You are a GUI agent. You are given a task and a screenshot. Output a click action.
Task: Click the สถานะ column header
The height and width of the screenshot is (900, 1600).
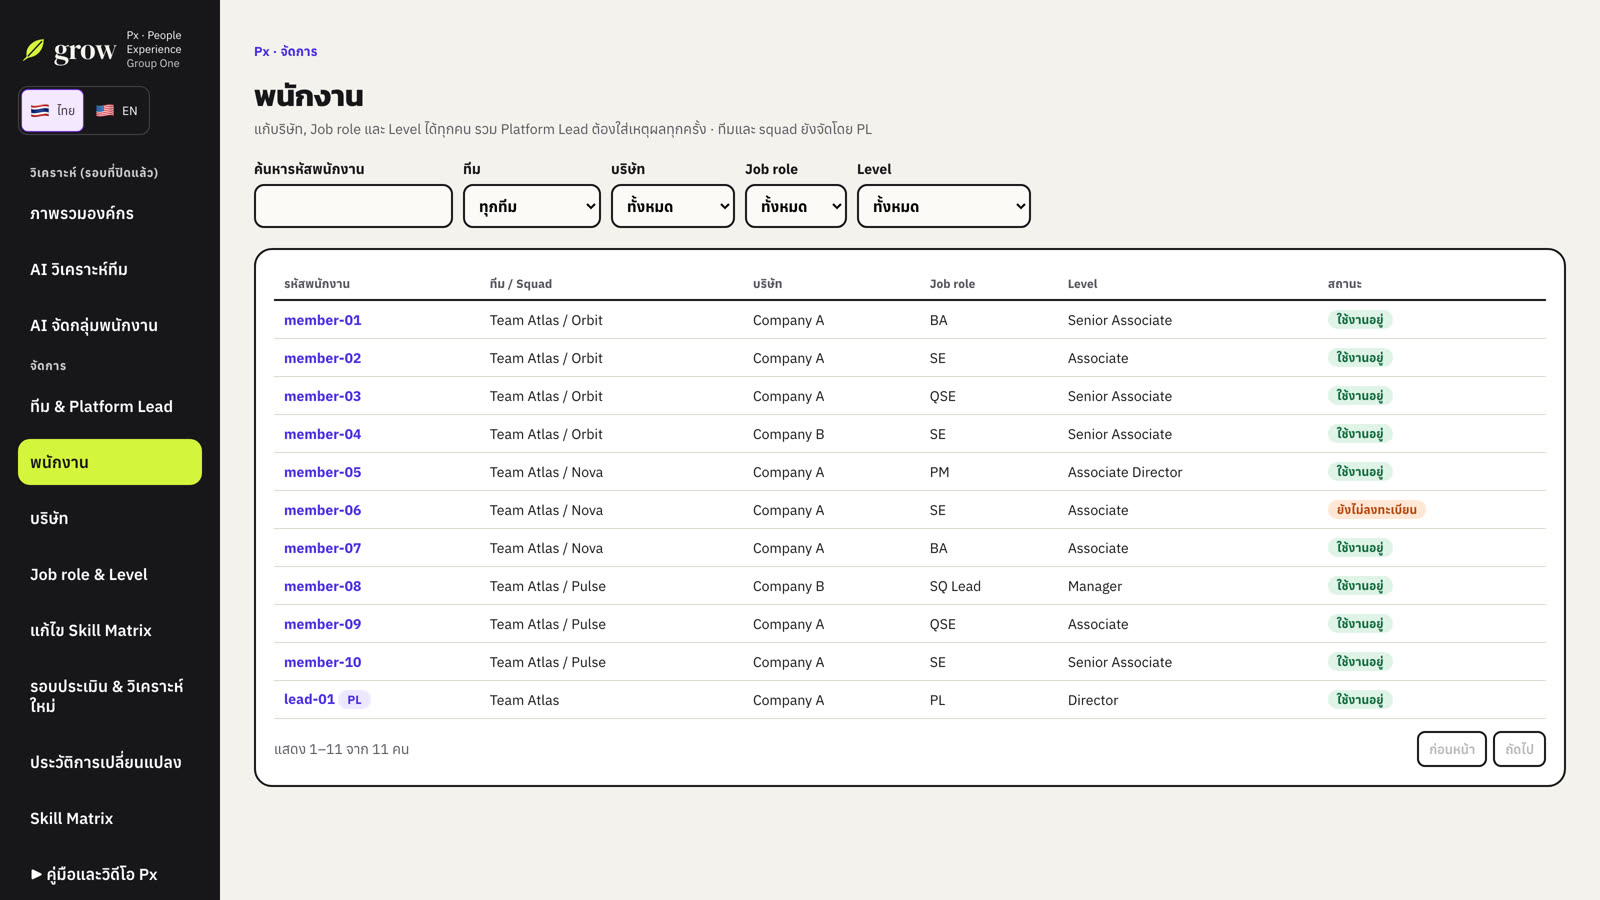pos(1344,284)
